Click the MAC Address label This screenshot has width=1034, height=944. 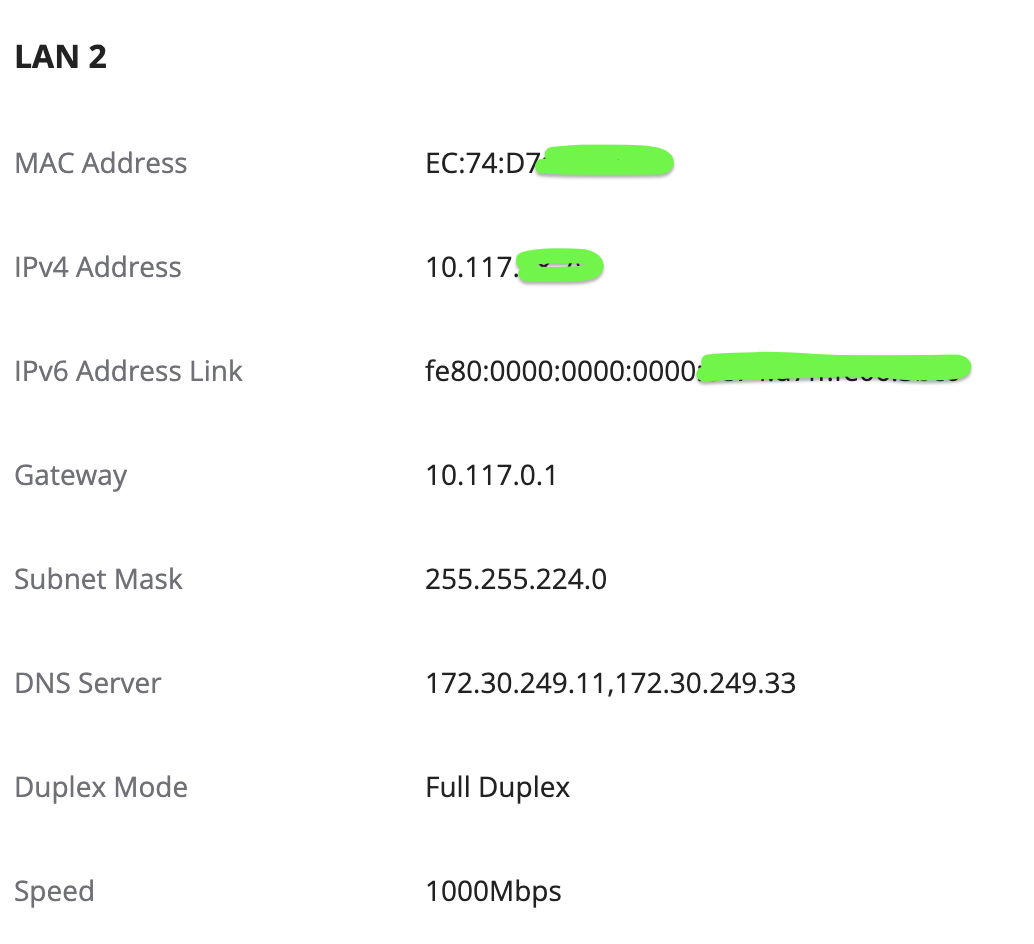[101, 163]
